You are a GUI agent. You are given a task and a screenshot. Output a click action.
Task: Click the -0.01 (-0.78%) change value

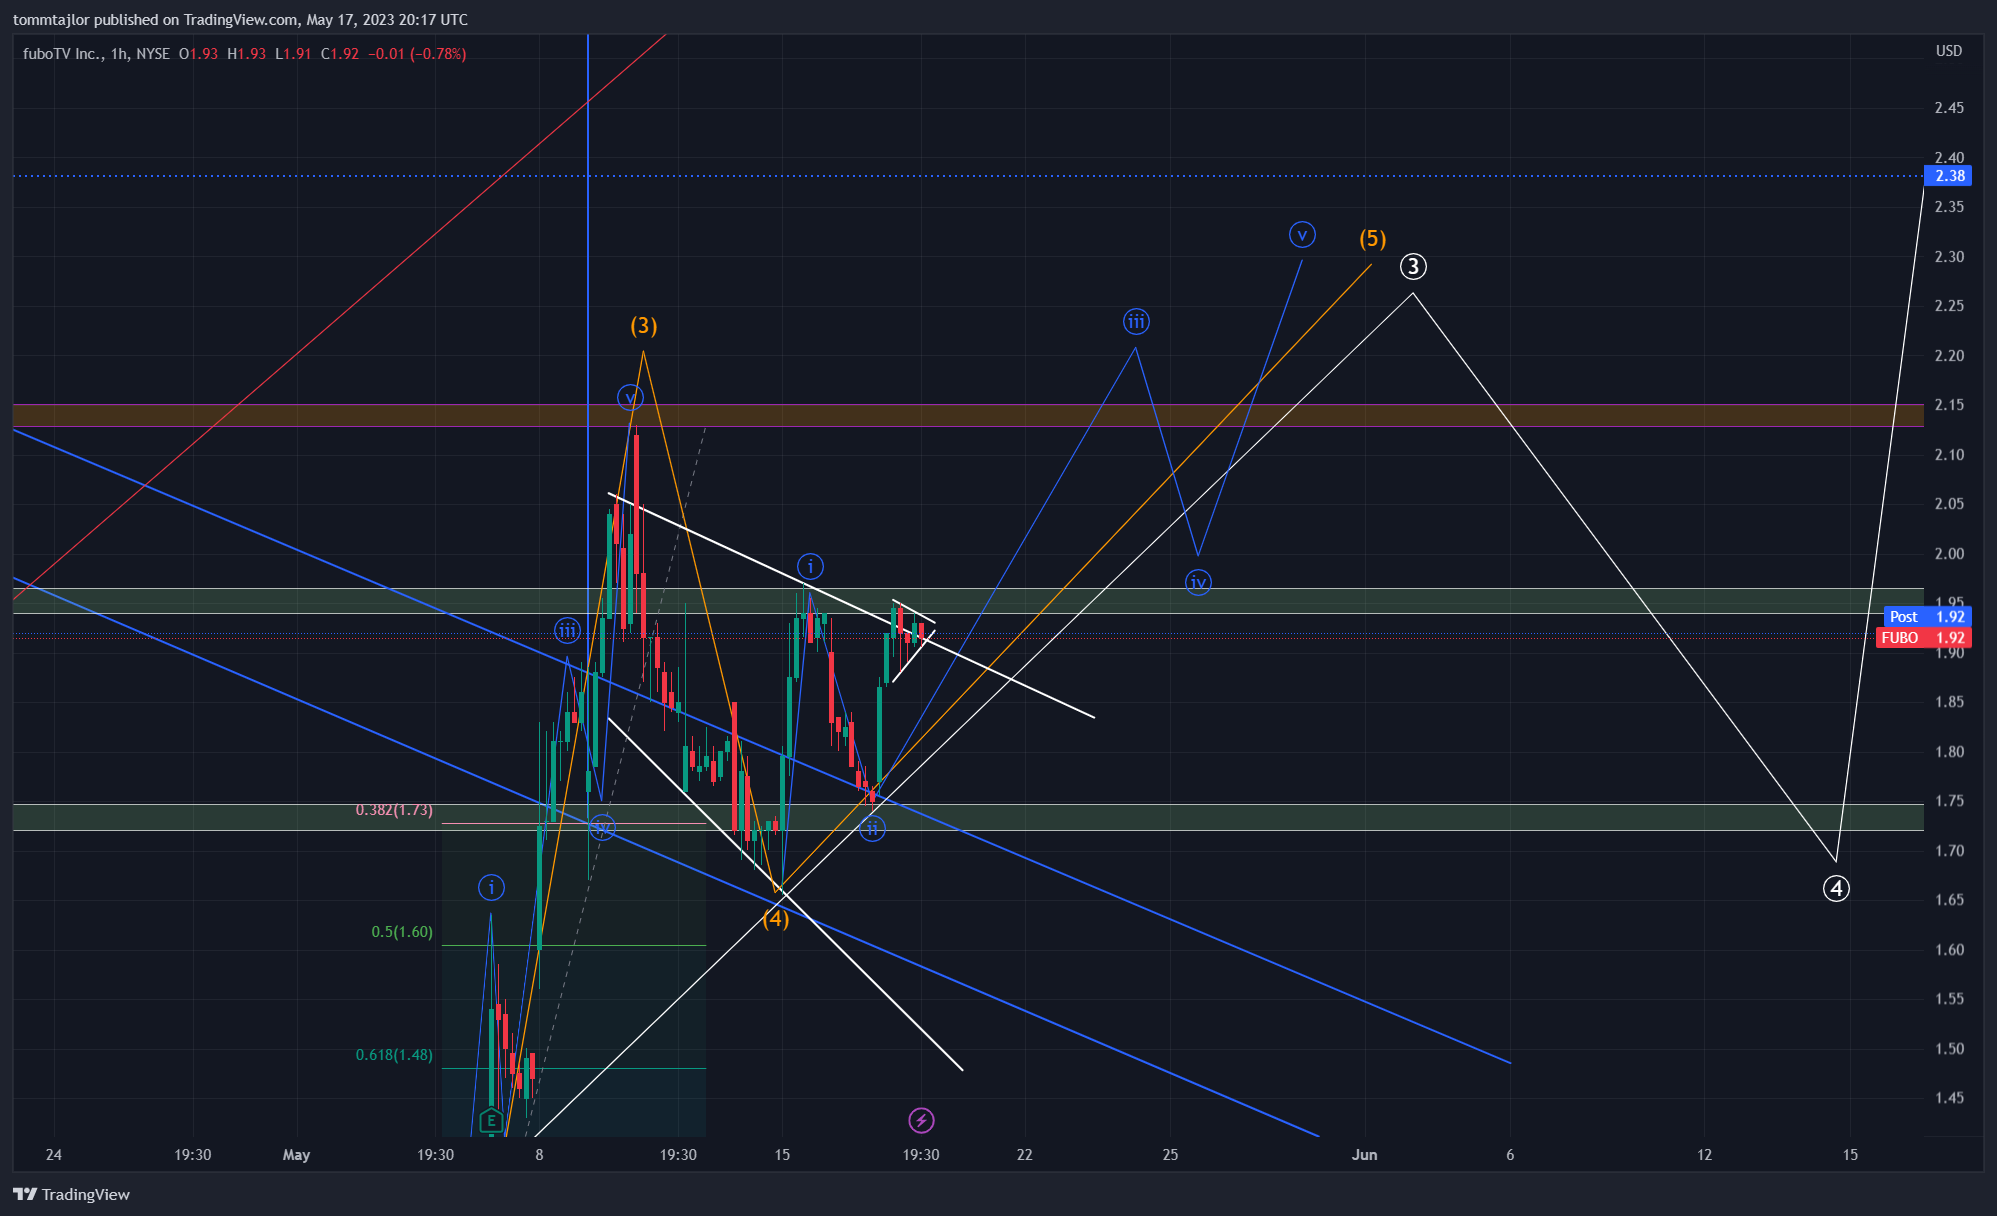coord(417,54)
